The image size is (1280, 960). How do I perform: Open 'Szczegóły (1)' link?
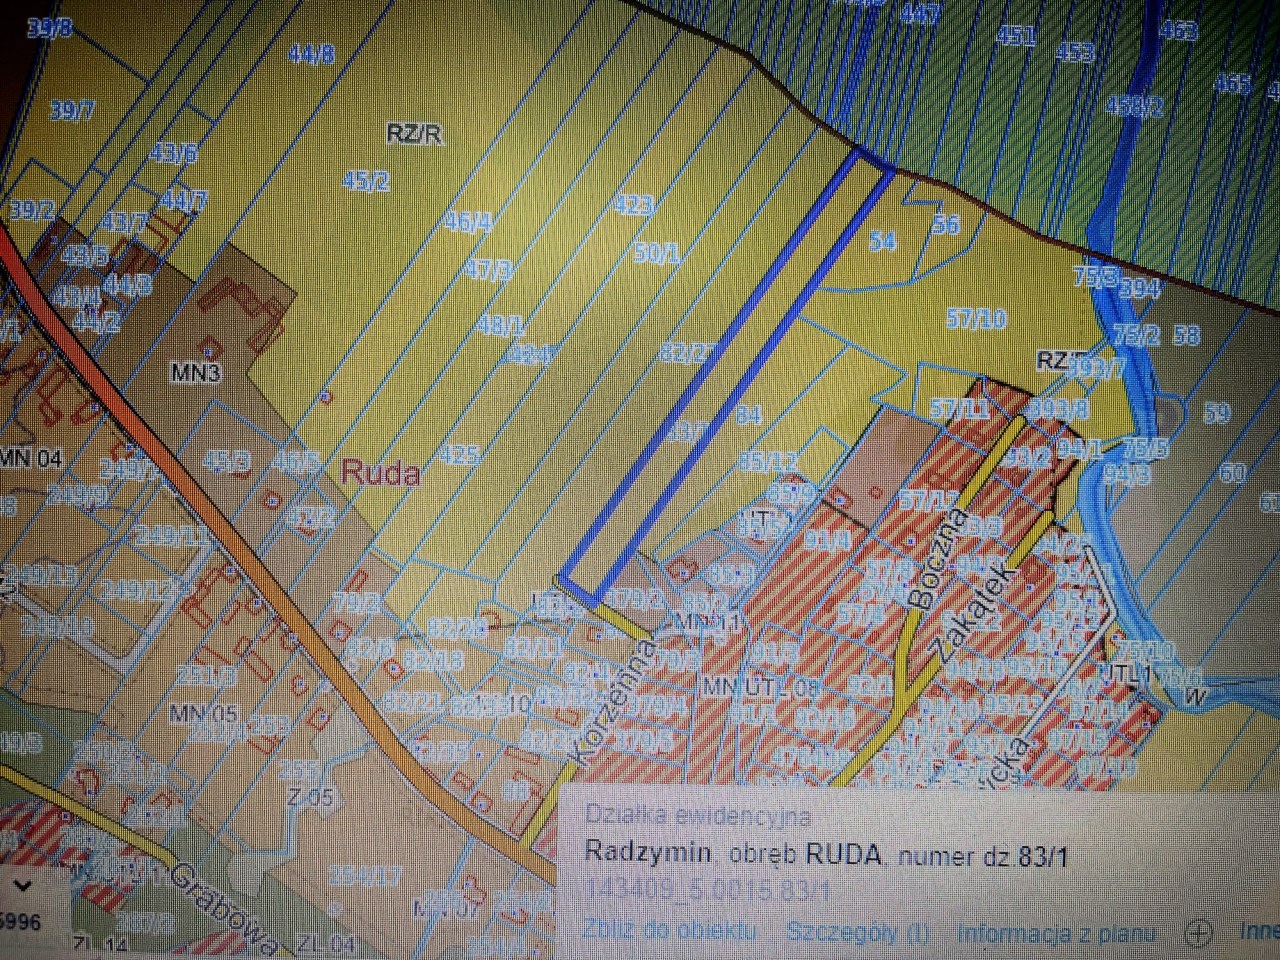pyautogui.click(x=857, y=932)
